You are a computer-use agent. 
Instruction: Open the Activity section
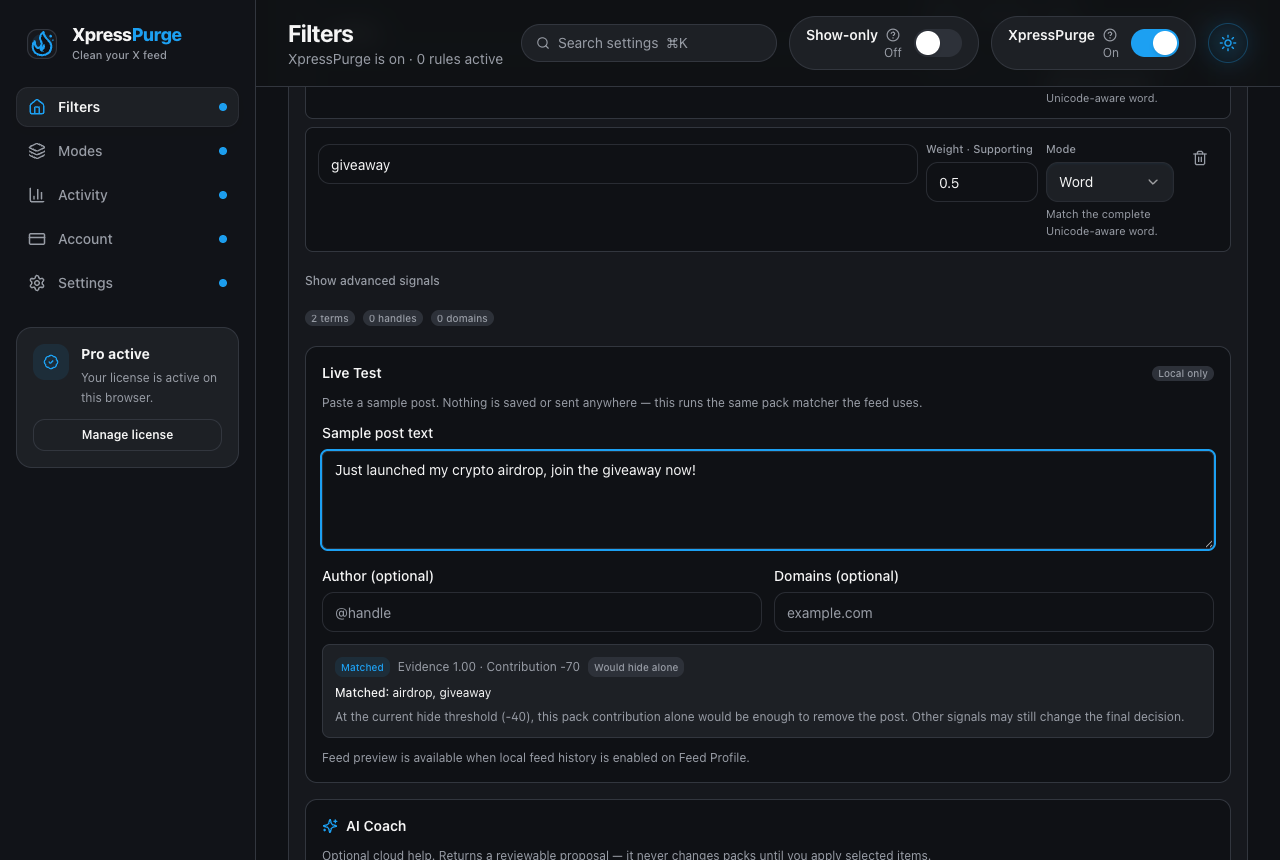[127, 195]
